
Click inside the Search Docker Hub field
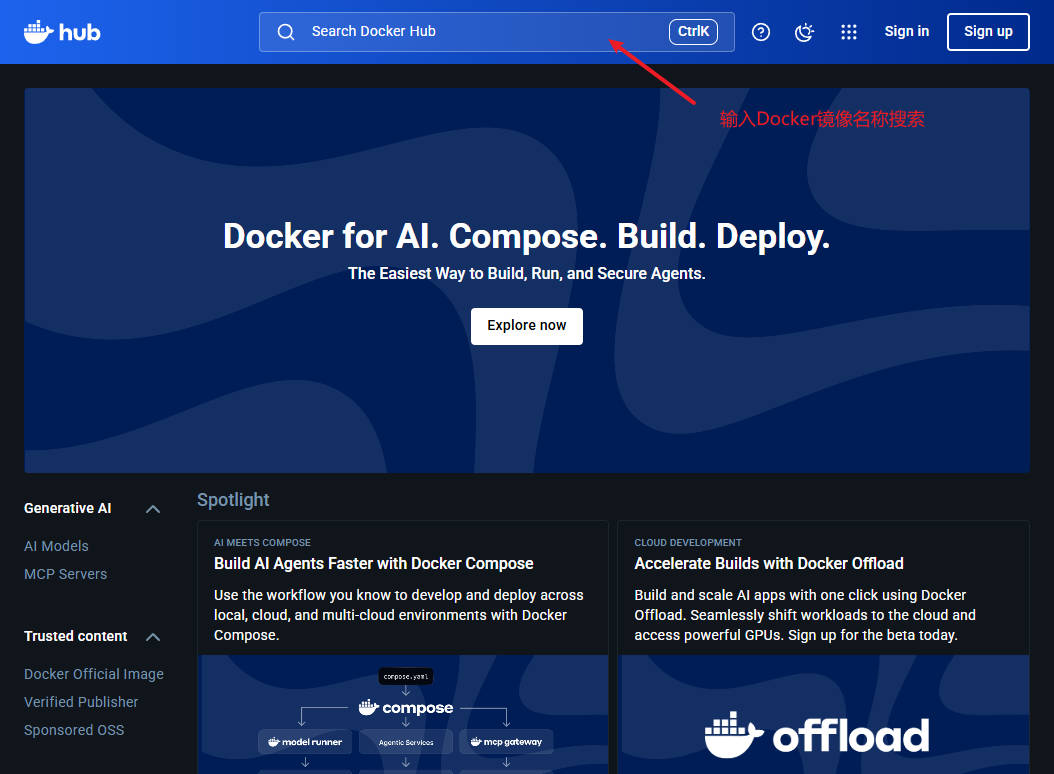(450, 31)
